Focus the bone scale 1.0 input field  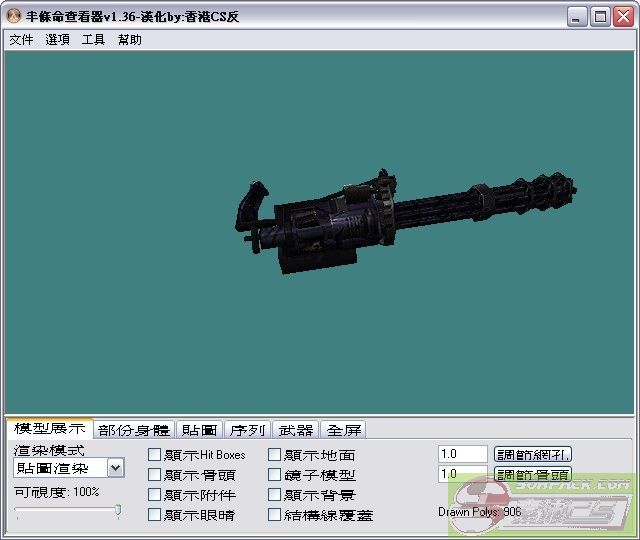tap(463, 474)
